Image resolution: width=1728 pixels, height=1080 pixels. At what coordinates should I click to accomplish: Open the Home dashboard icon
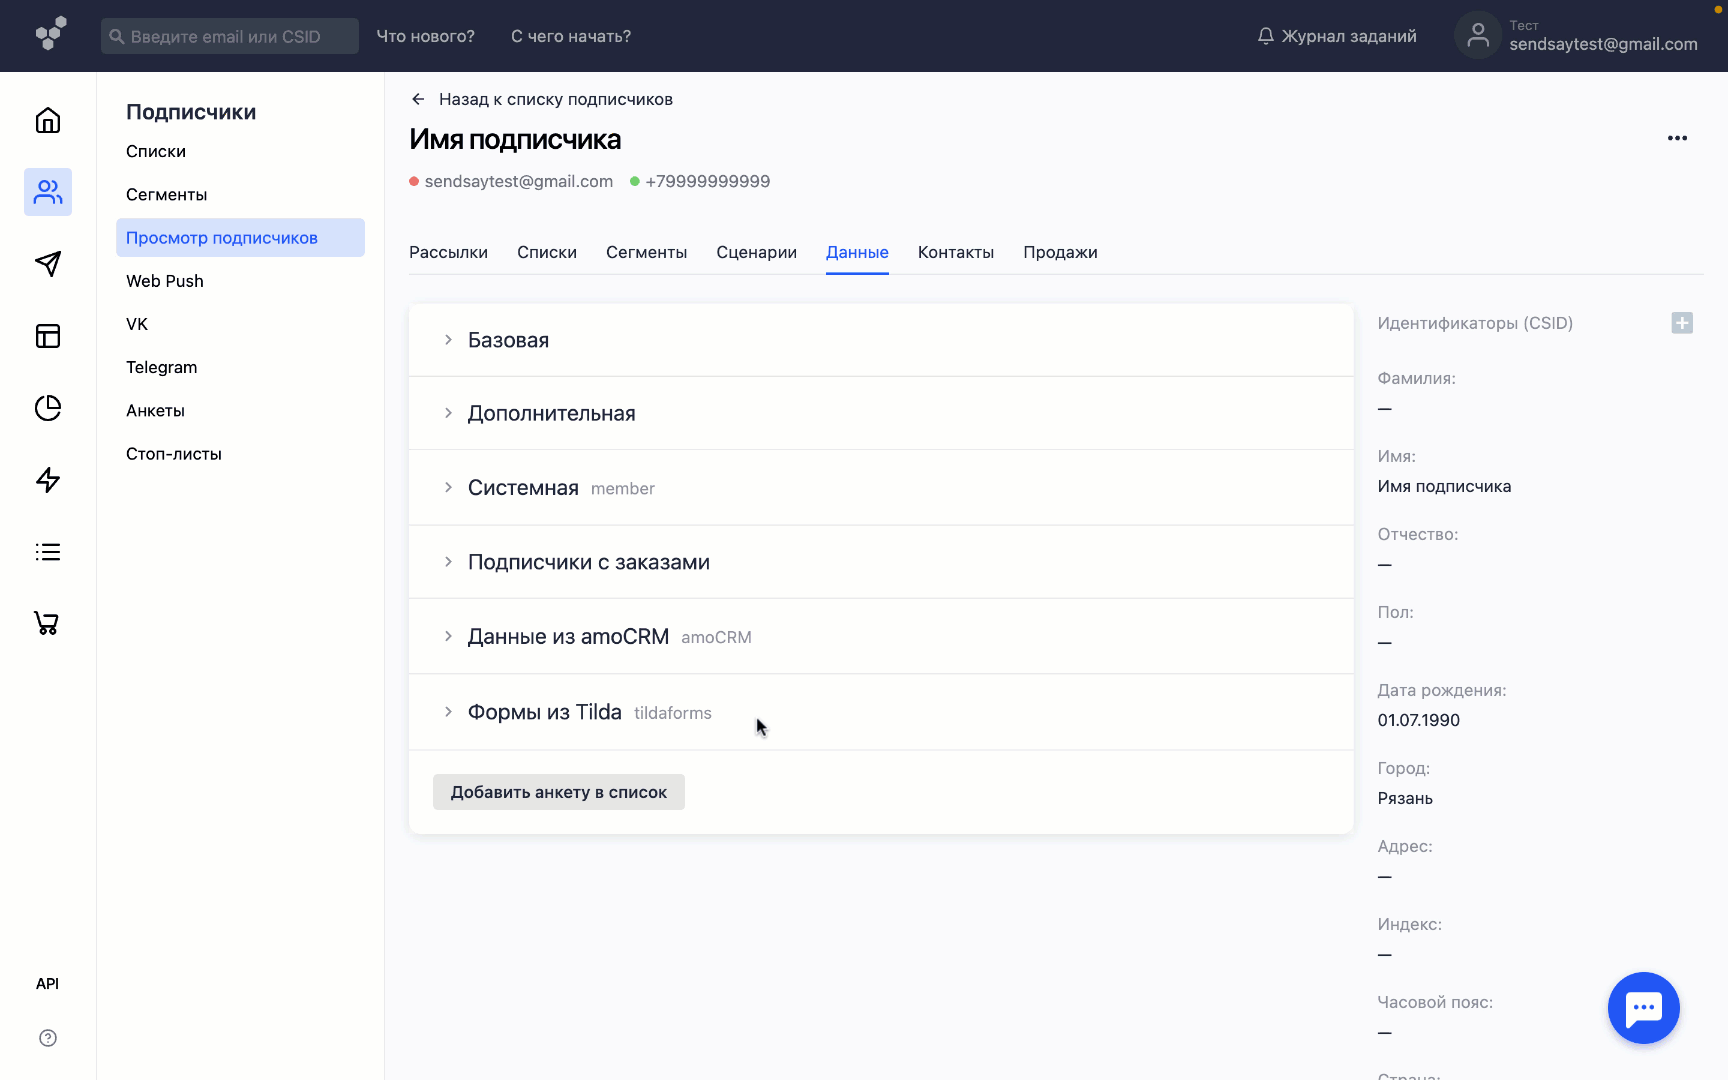tap(47, 120)
